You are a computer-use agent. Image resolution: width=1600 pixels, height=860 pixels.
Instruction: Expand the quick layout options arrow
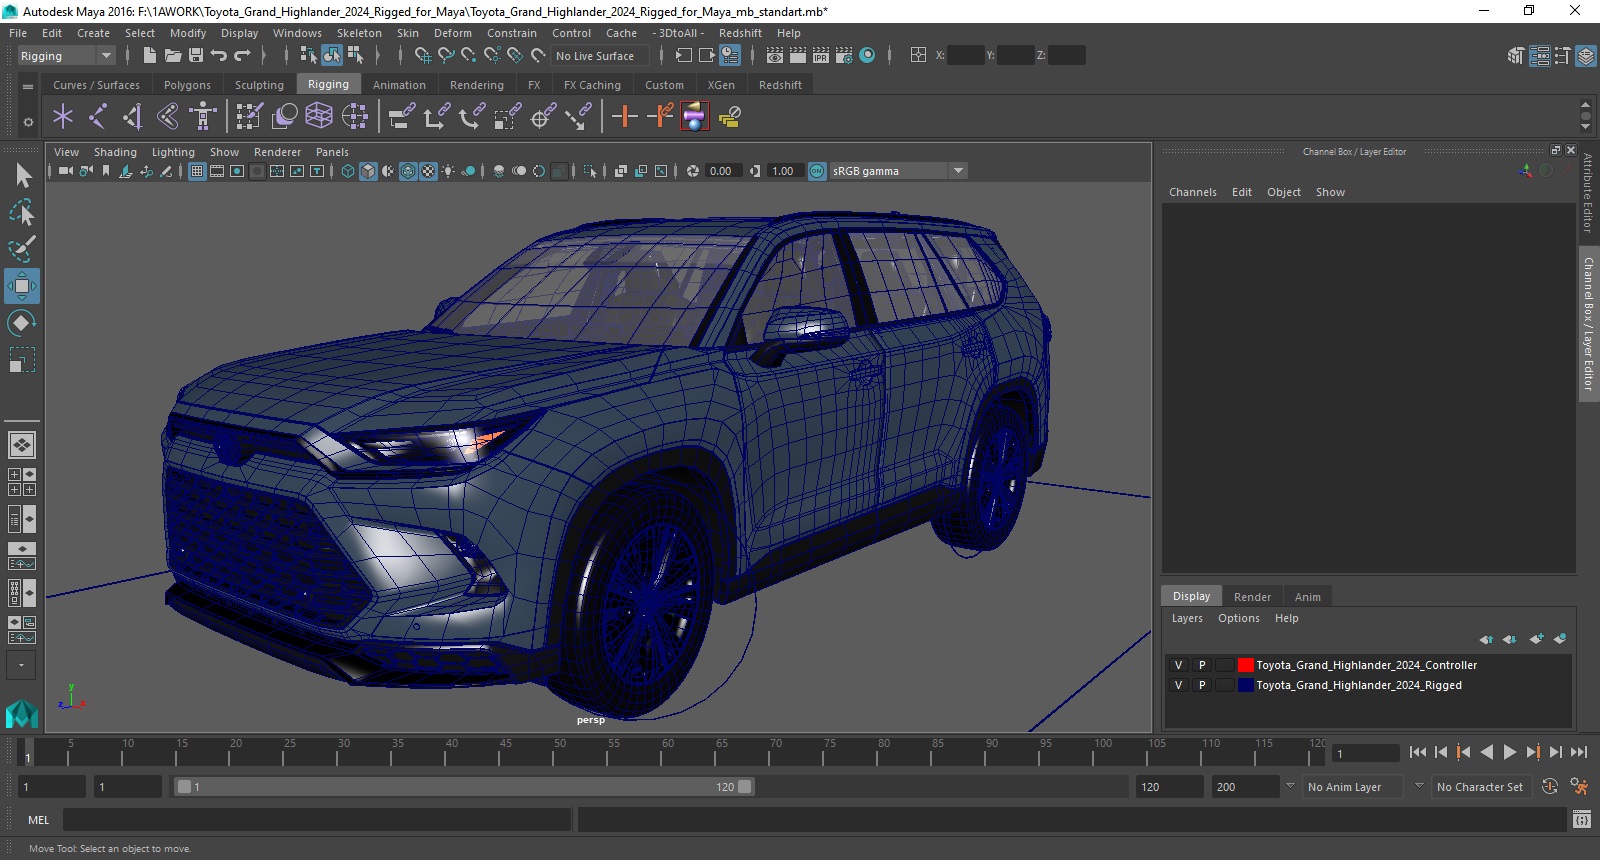tap(21, 665)
